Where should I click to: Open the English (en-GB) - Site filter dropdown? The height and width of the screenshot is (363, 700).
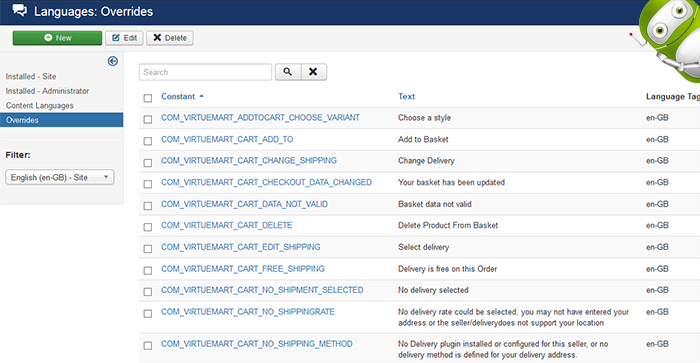pyautogui.click(x=60, y=177)
